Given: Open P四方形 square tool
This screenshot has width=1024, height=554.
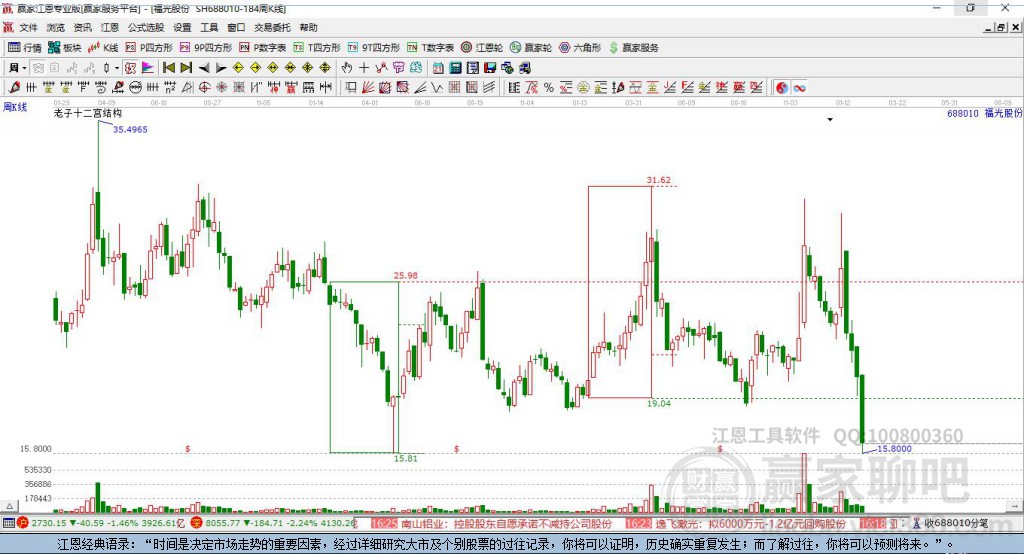Looking at the screenshot, I should tap(149, 48).
